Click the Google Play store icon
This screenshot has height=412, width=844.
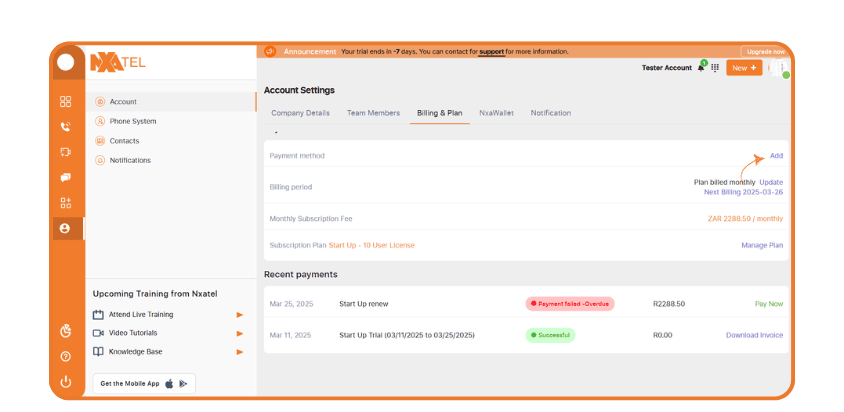coord(183,384)
